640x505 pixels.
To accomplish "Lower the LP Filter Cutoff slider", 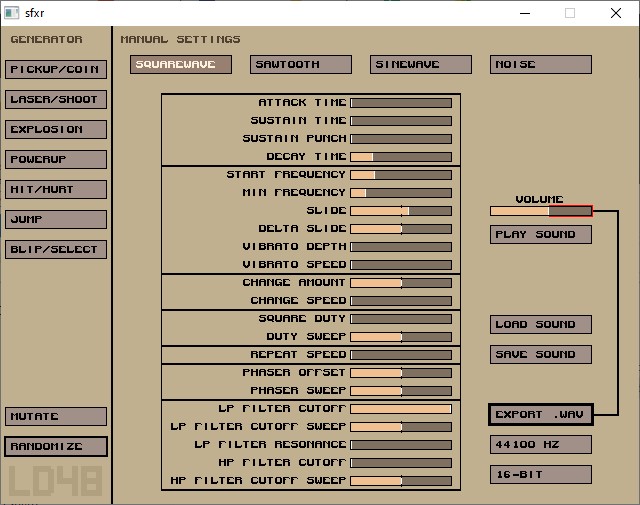I will tap(401, 409).
